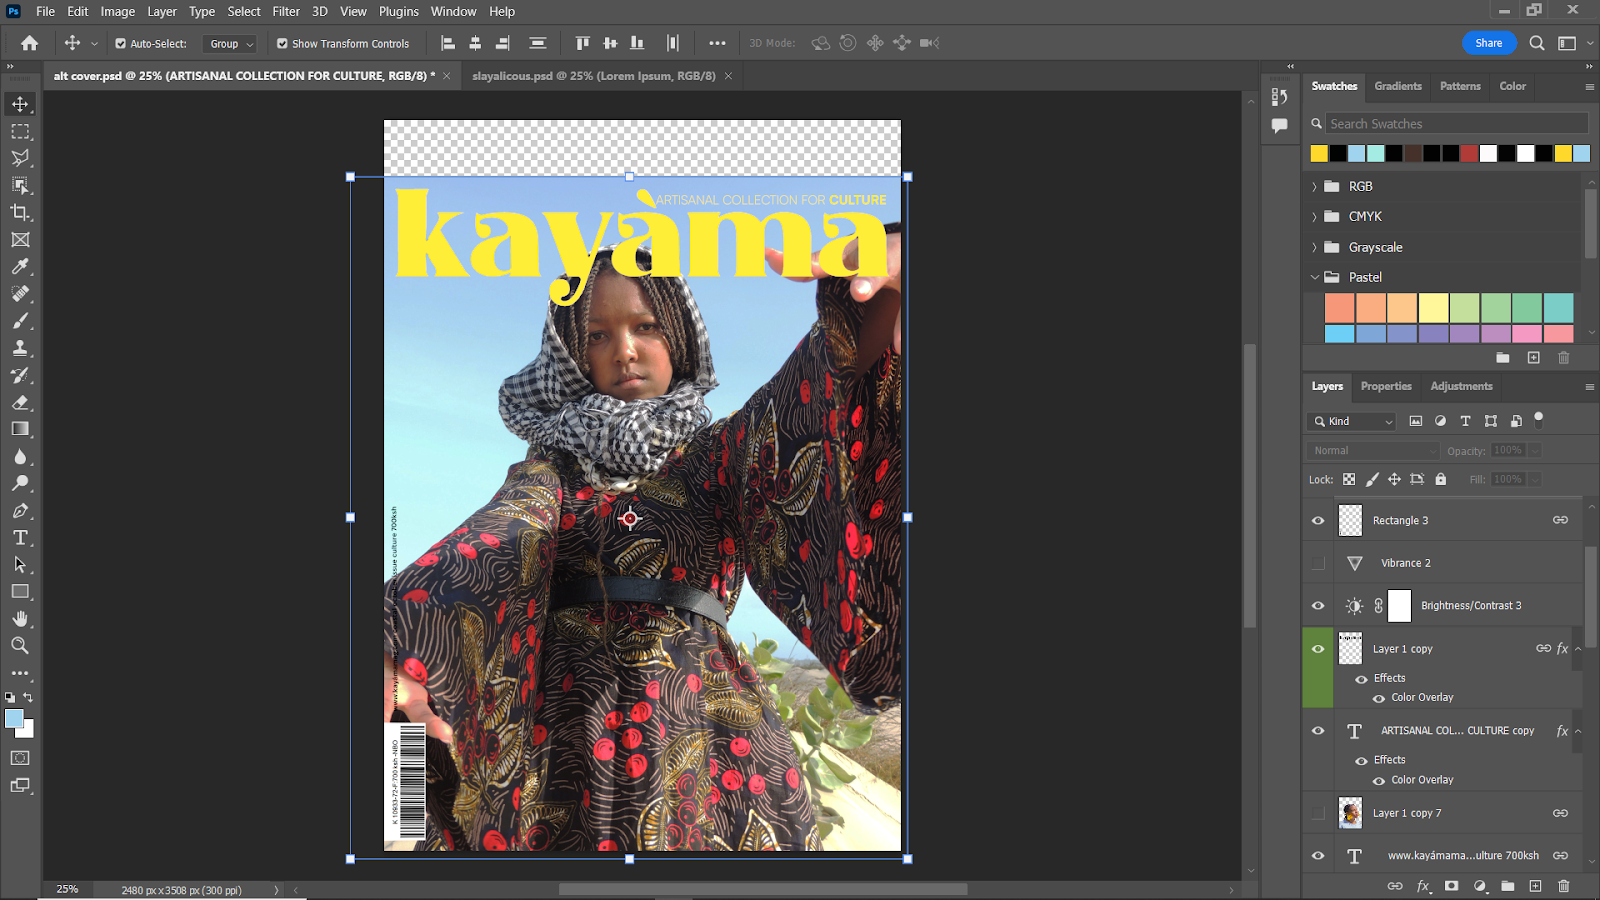Toggle Lock all for layer

[x=1441, y=479]
